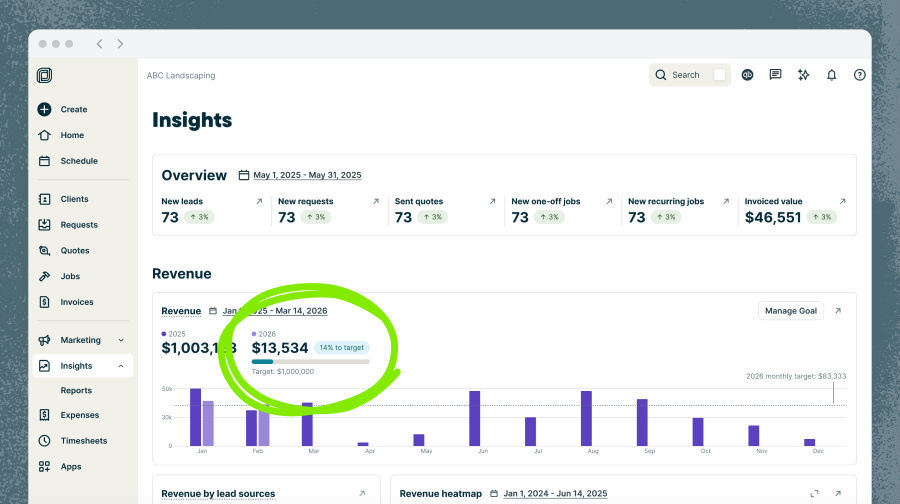Open the notifications bell
Screen dimensions: 900x504
[831, 75]
